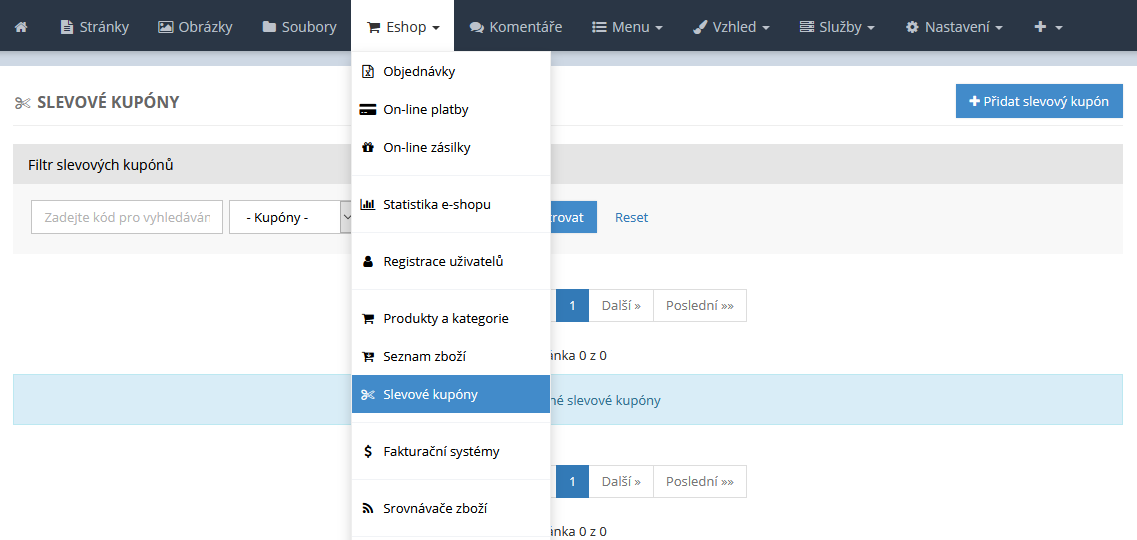The width and height of the screenshot is (1137, 540).
Task: Click the Reset filter link
Action: [x=631, y=218]
